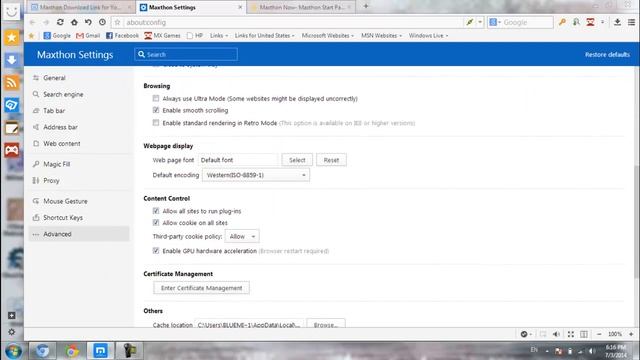Screen dimensions: 640x360
Task: Open red game controller sidebar icon
Action: point(11,150)
